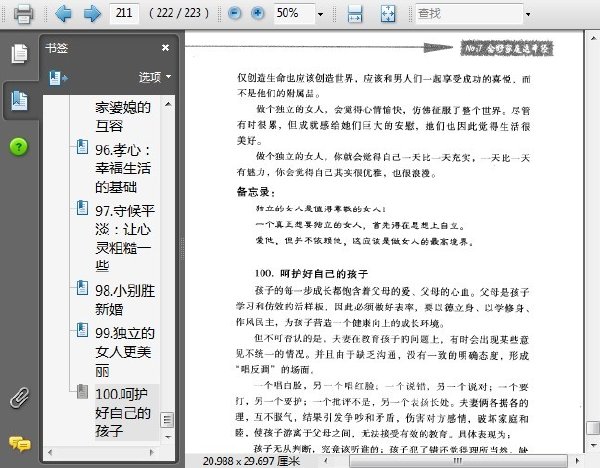Click the heading 100. 呵护好自己的孩子 in page
Viewport: 600px width, 468px height.
click(311, 274)
